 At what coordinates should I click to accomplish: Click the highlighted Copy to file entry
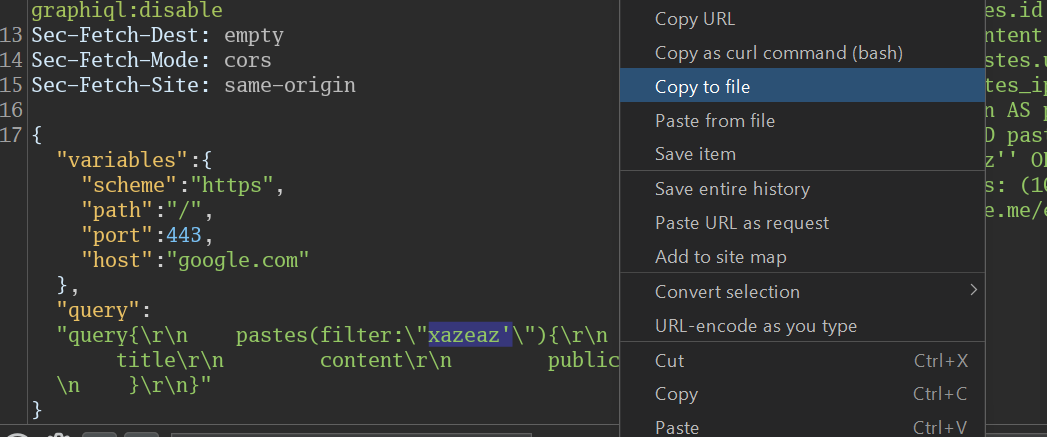(x=802, y=86)
